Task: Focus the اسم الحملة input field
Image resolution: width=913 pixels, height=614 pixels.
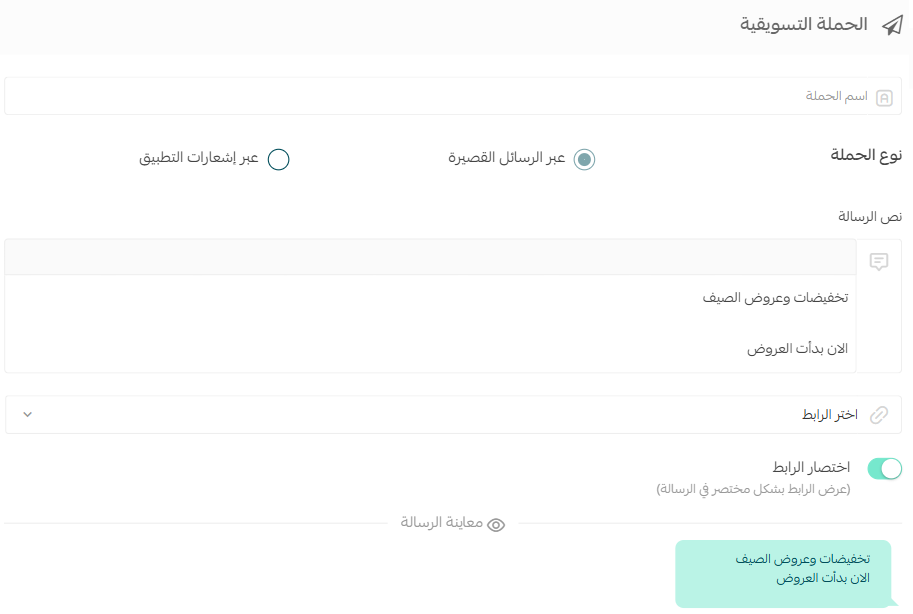Action: [453, 96]
